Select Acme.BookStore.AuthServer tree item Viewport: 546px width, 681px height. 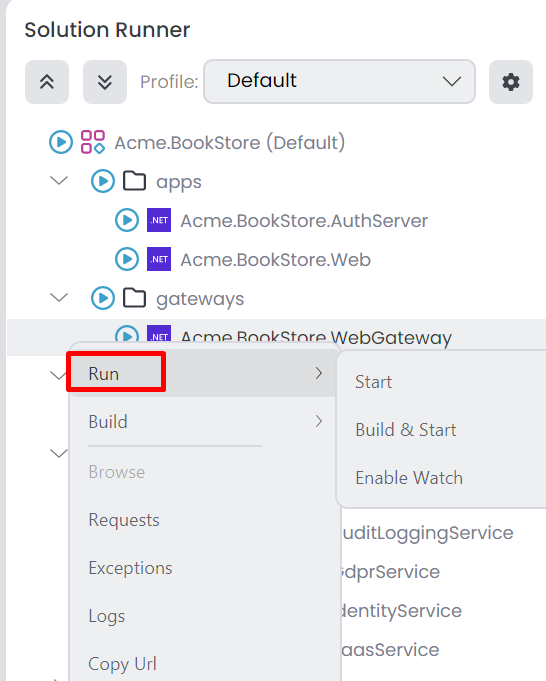[x=304, y=221]
